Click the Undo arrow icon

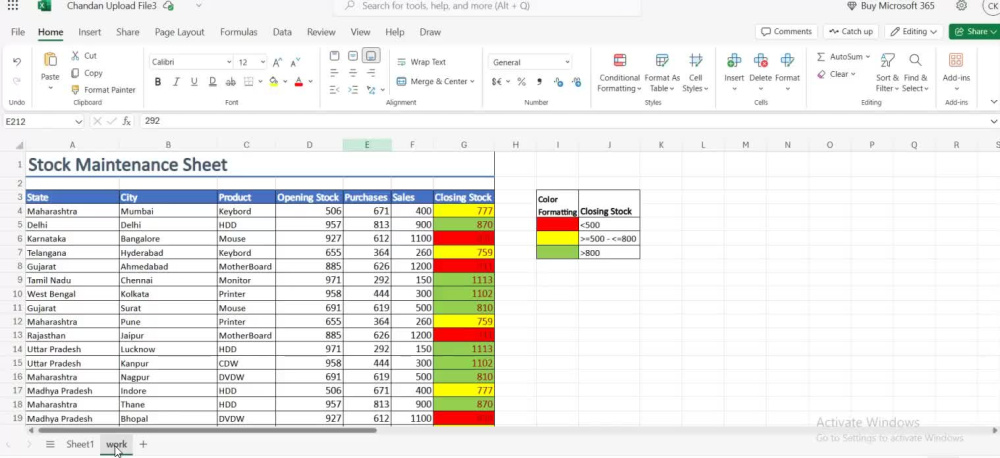tap(17, 62)
